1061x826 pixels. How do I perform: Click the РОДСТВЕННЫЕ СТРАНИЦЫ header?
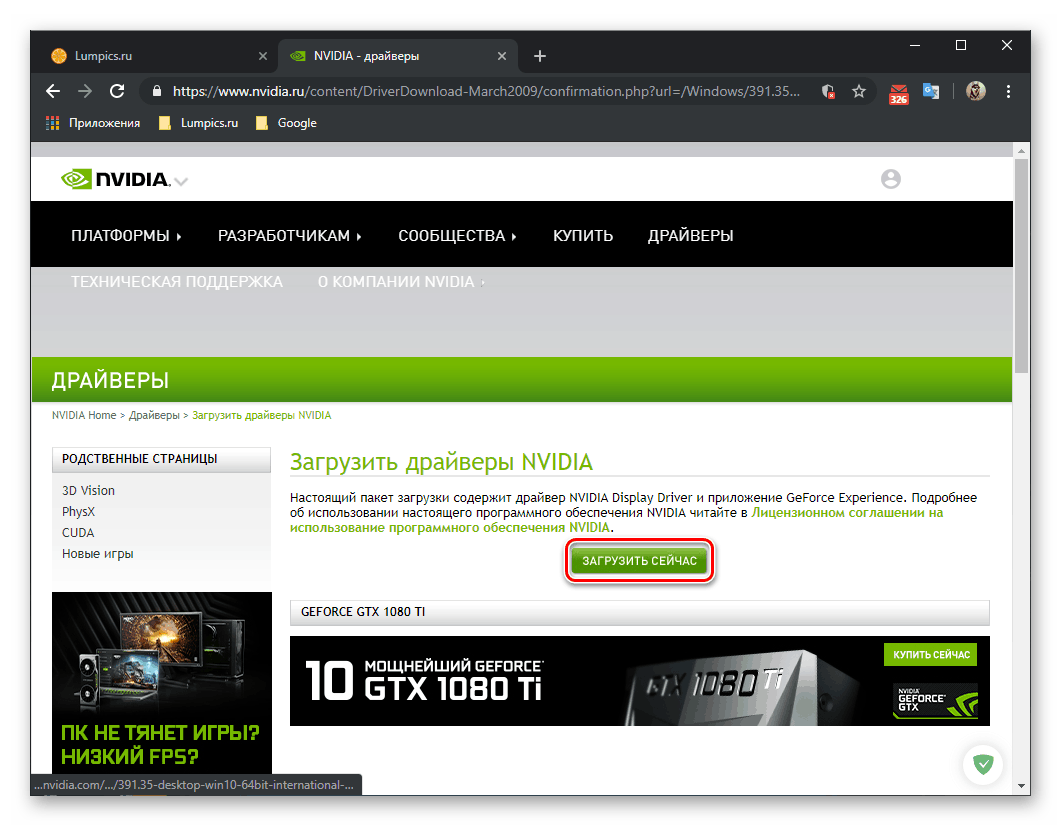pos(161,459)
